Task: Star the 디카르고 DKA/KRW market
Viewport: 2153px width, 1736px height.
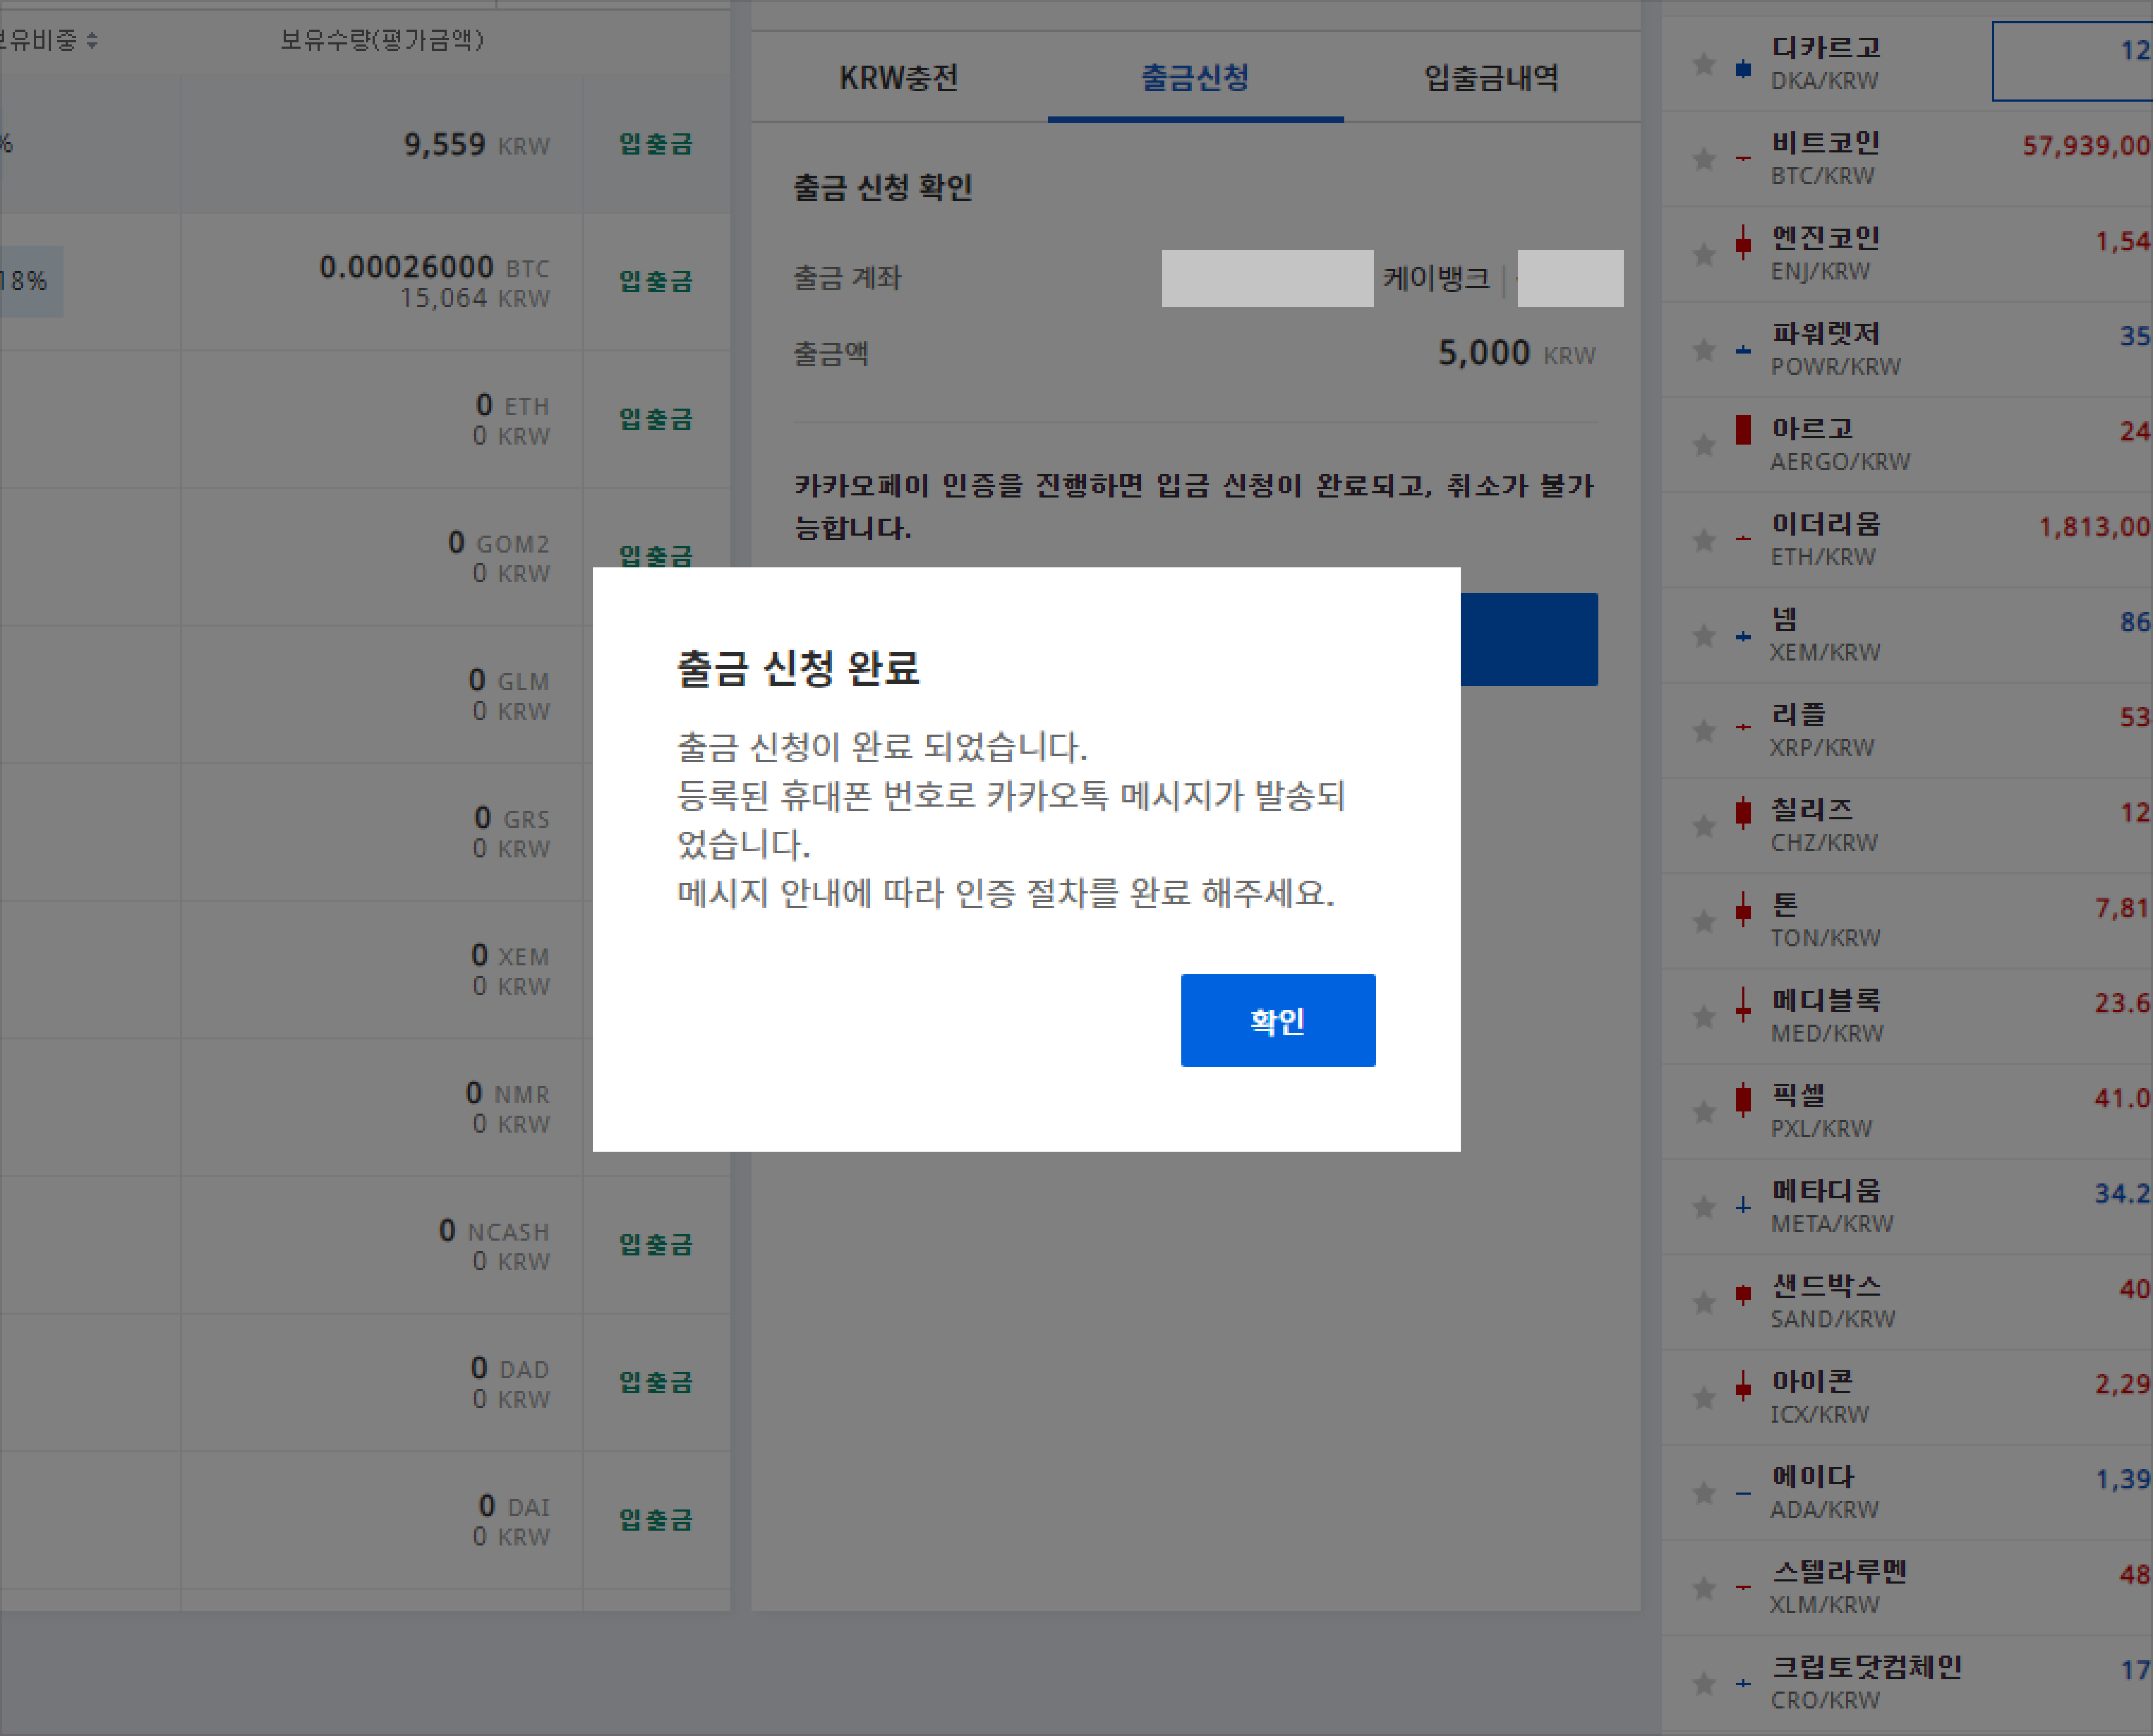Action: tap(1704, 65)
